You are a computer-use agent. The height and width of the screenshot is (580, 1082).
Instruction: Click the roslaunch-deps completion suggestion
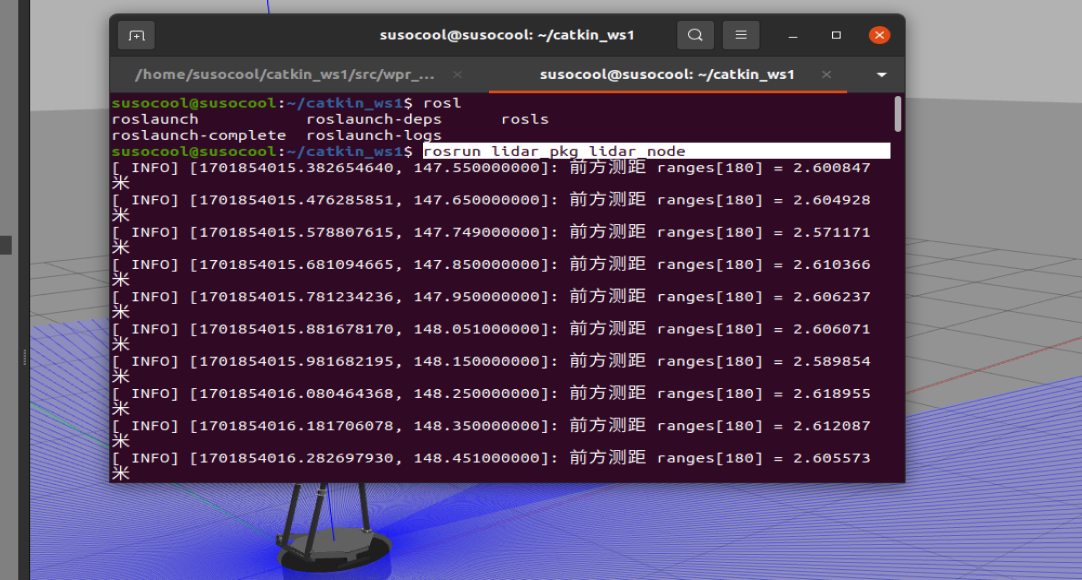tap(373, 119)
